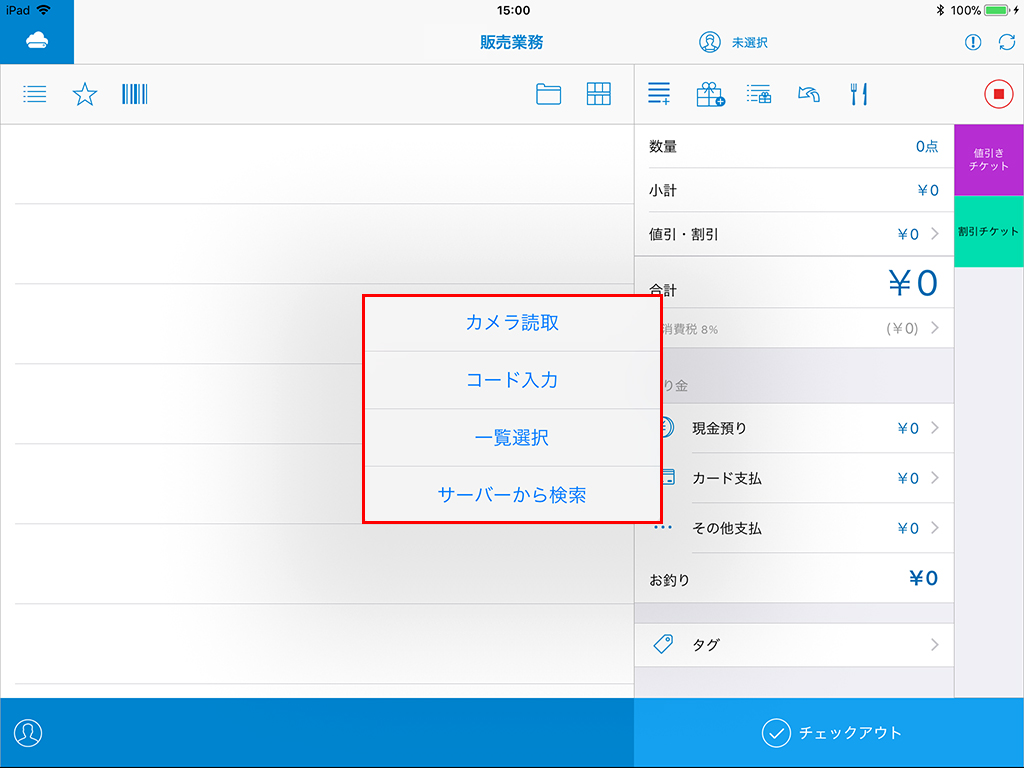Viewport: 1024px width, 768px height.
Task: Switch to grid layout icon
Action: [x=598, y=94]
